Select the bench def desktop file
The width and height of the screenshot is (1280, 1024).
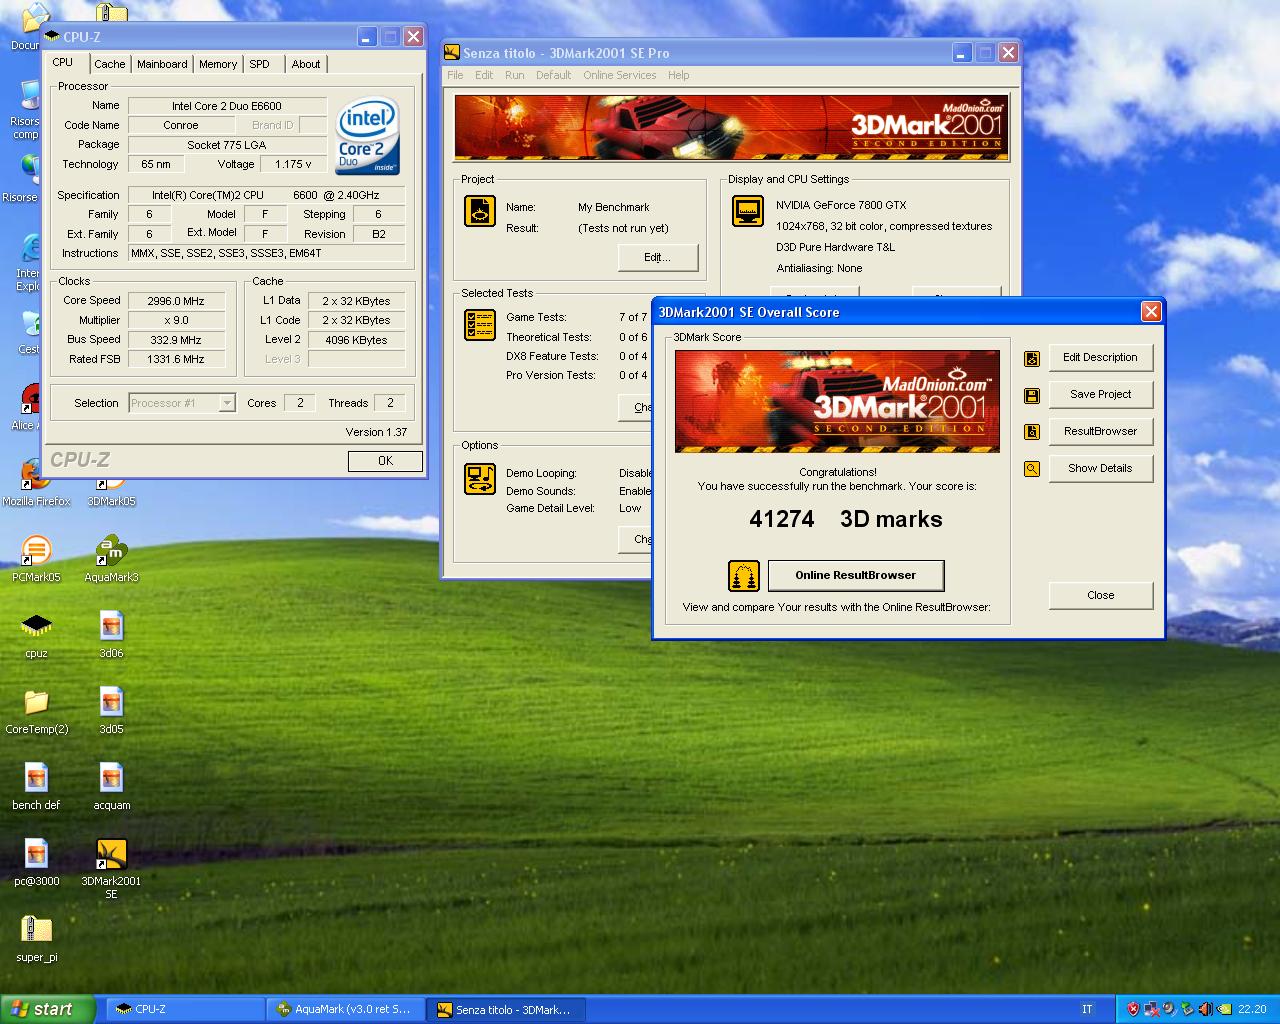(36, 785)
